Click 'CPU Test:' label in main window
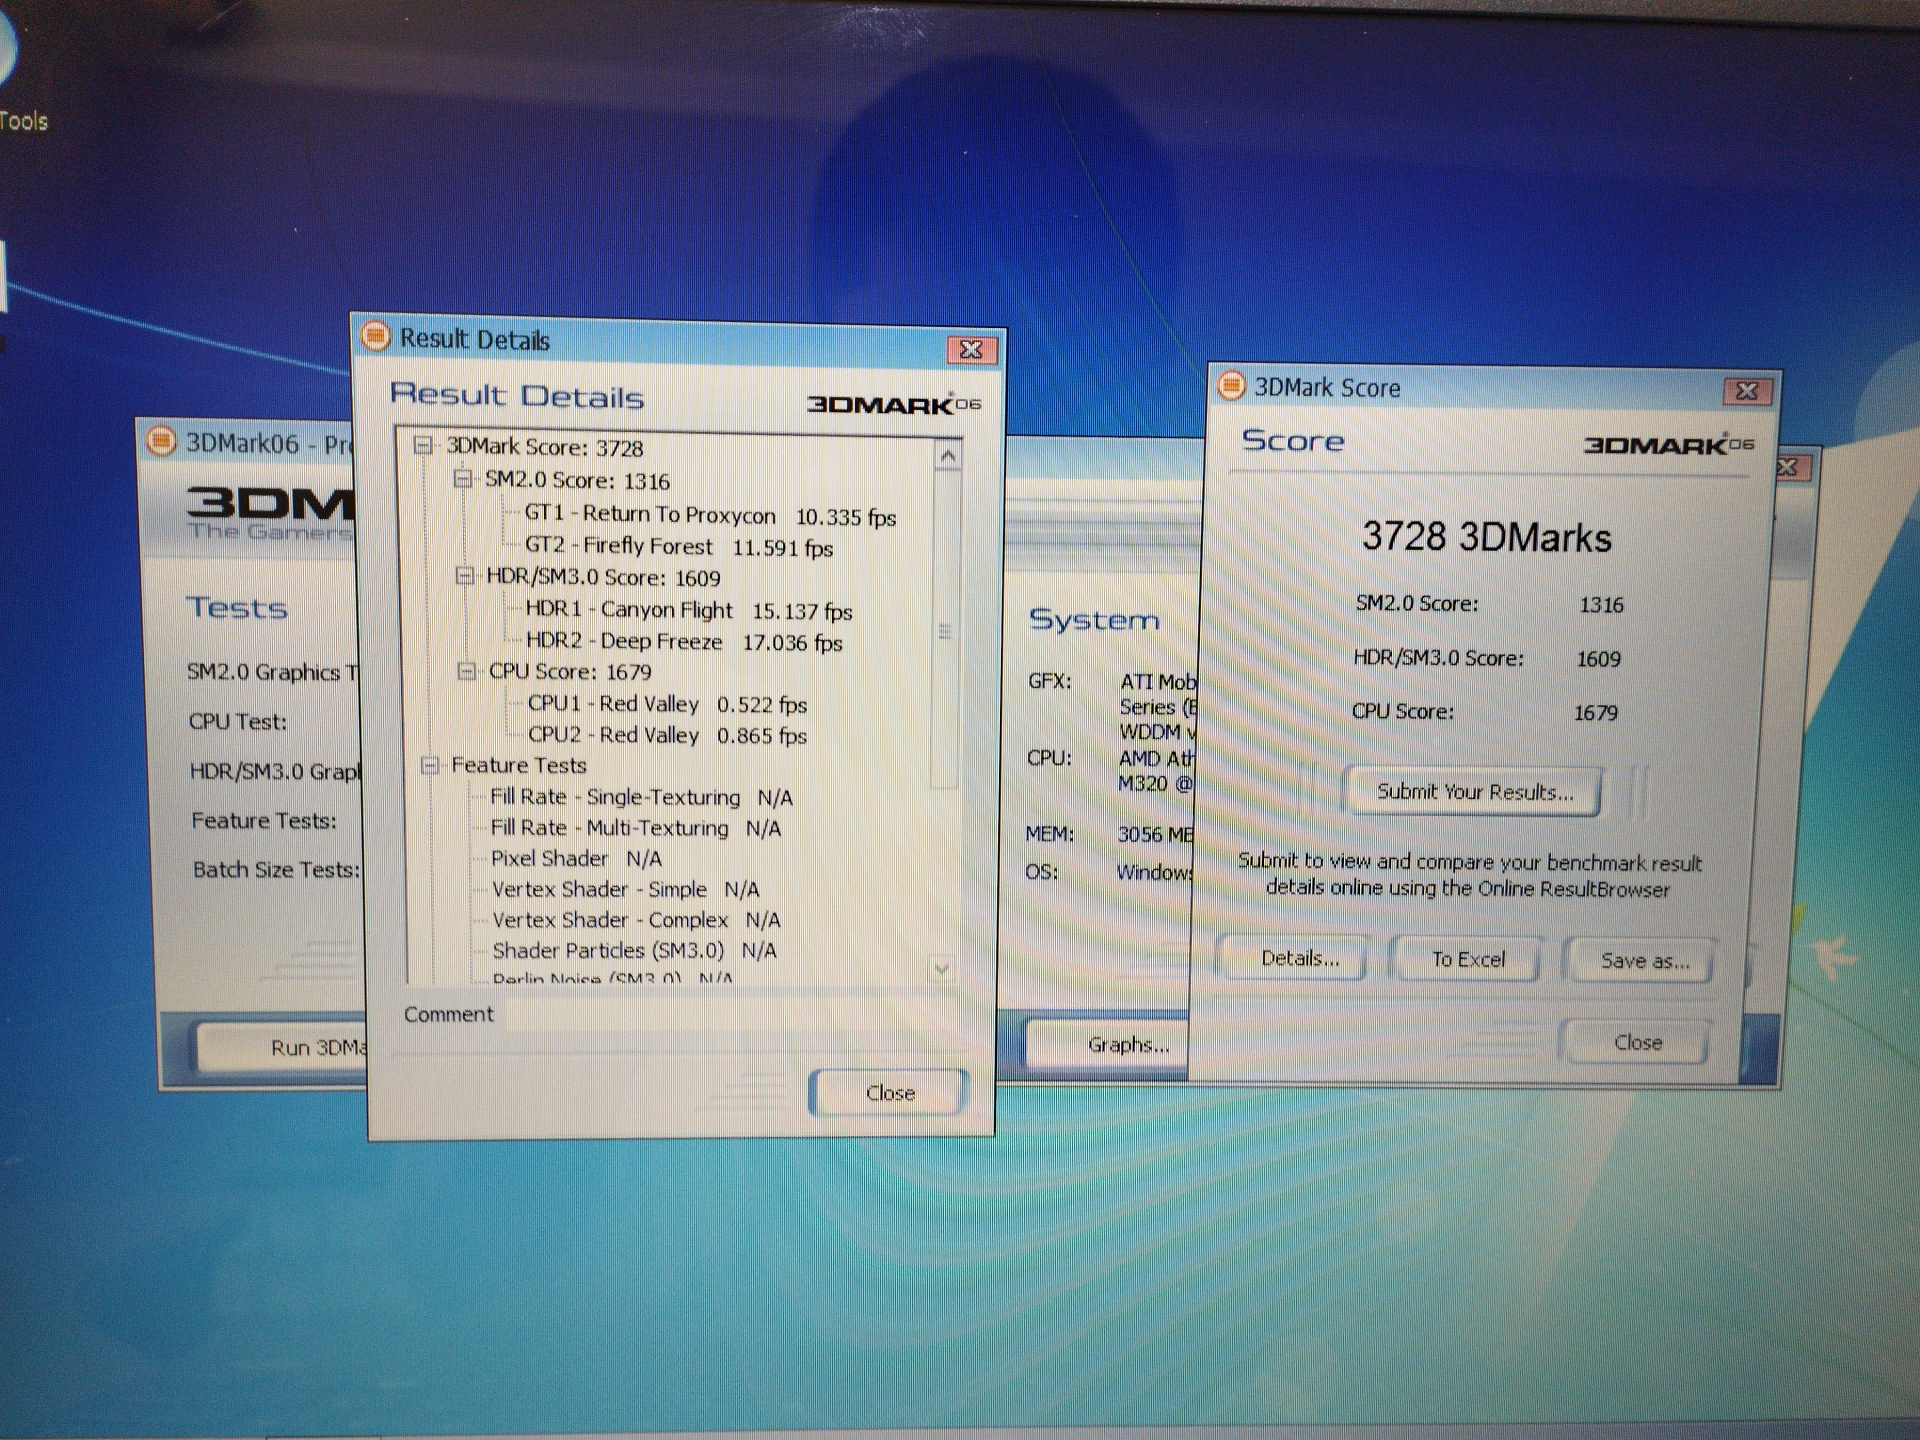The width and height of the screenshot is (1920, 1440). tap(238, 721)
